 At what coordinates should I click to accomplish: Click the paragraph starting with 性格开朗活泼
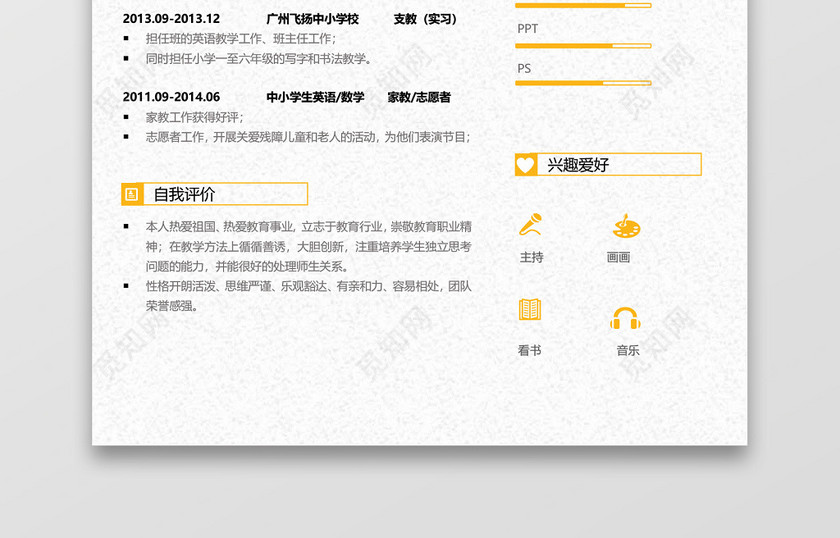(309, 296)
